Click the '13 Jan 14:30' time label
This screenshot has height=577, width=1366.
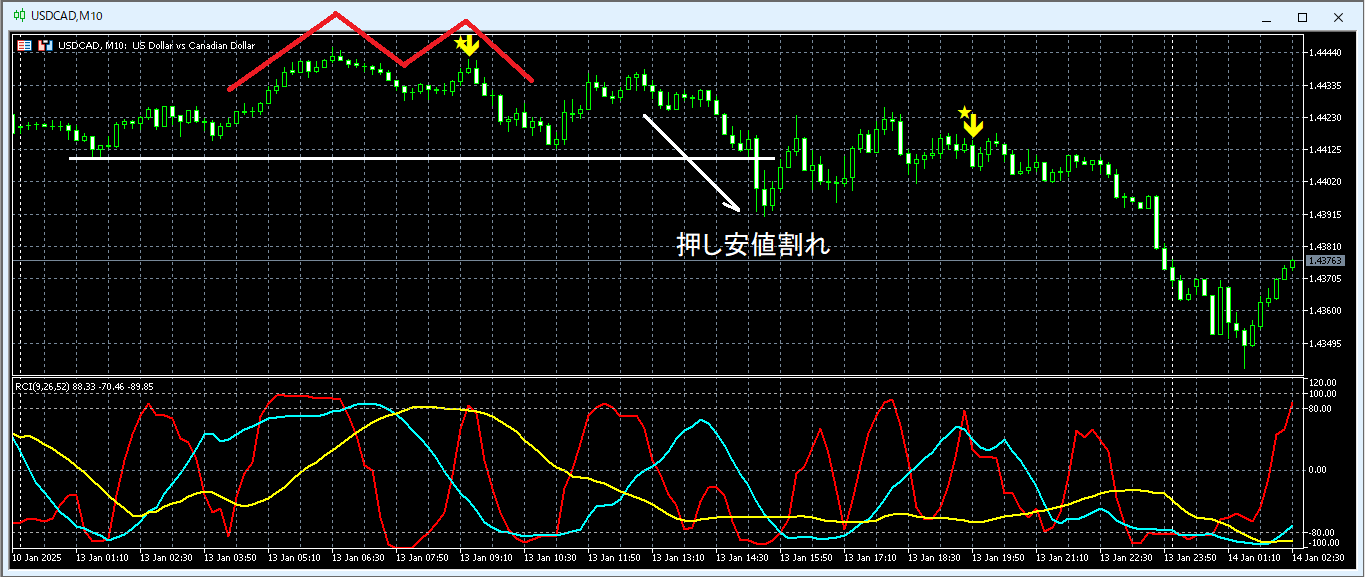tap(740, 557)
